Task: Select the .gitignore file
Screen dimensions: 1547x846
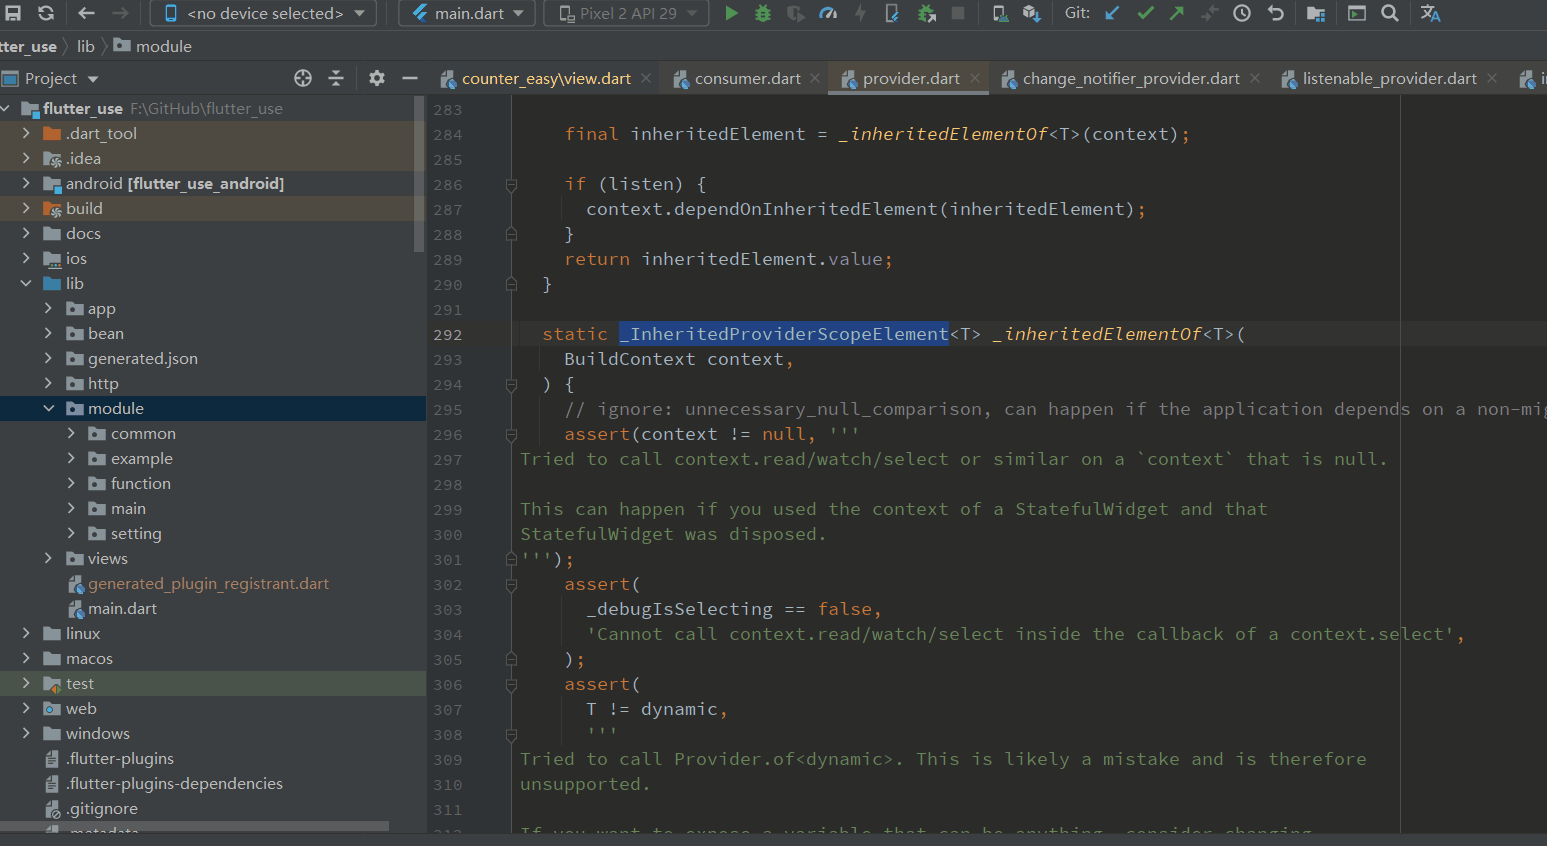Action: pos(102,808)
